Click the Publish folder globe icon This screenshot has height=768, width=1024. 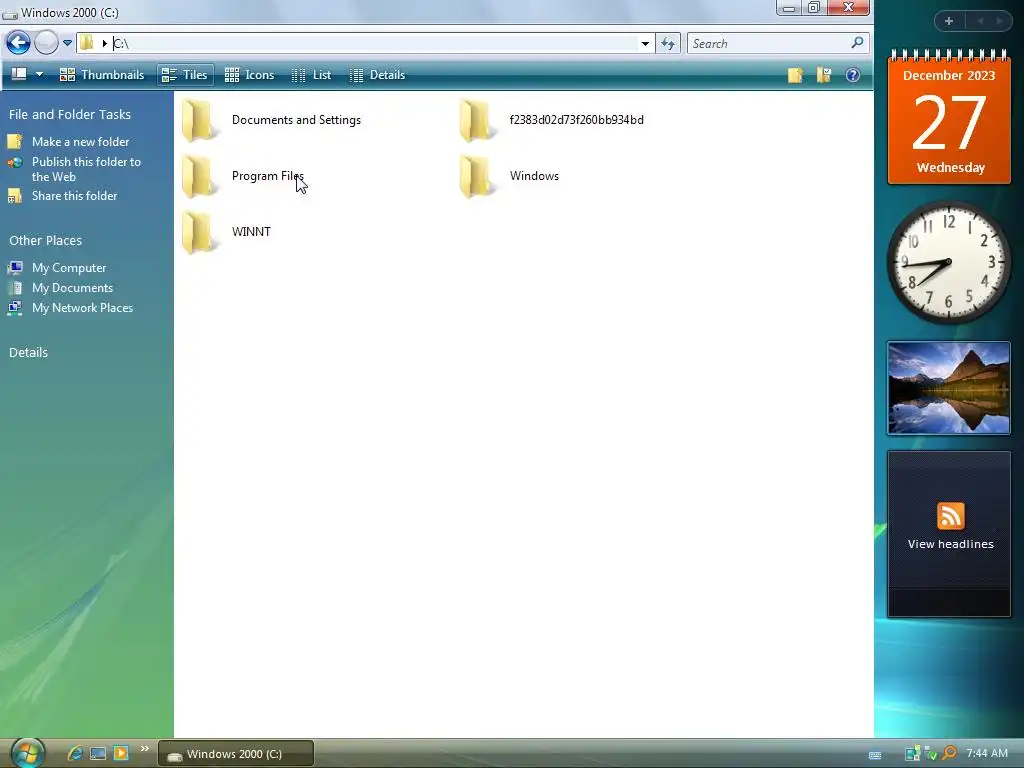click(x=15, y=163)
